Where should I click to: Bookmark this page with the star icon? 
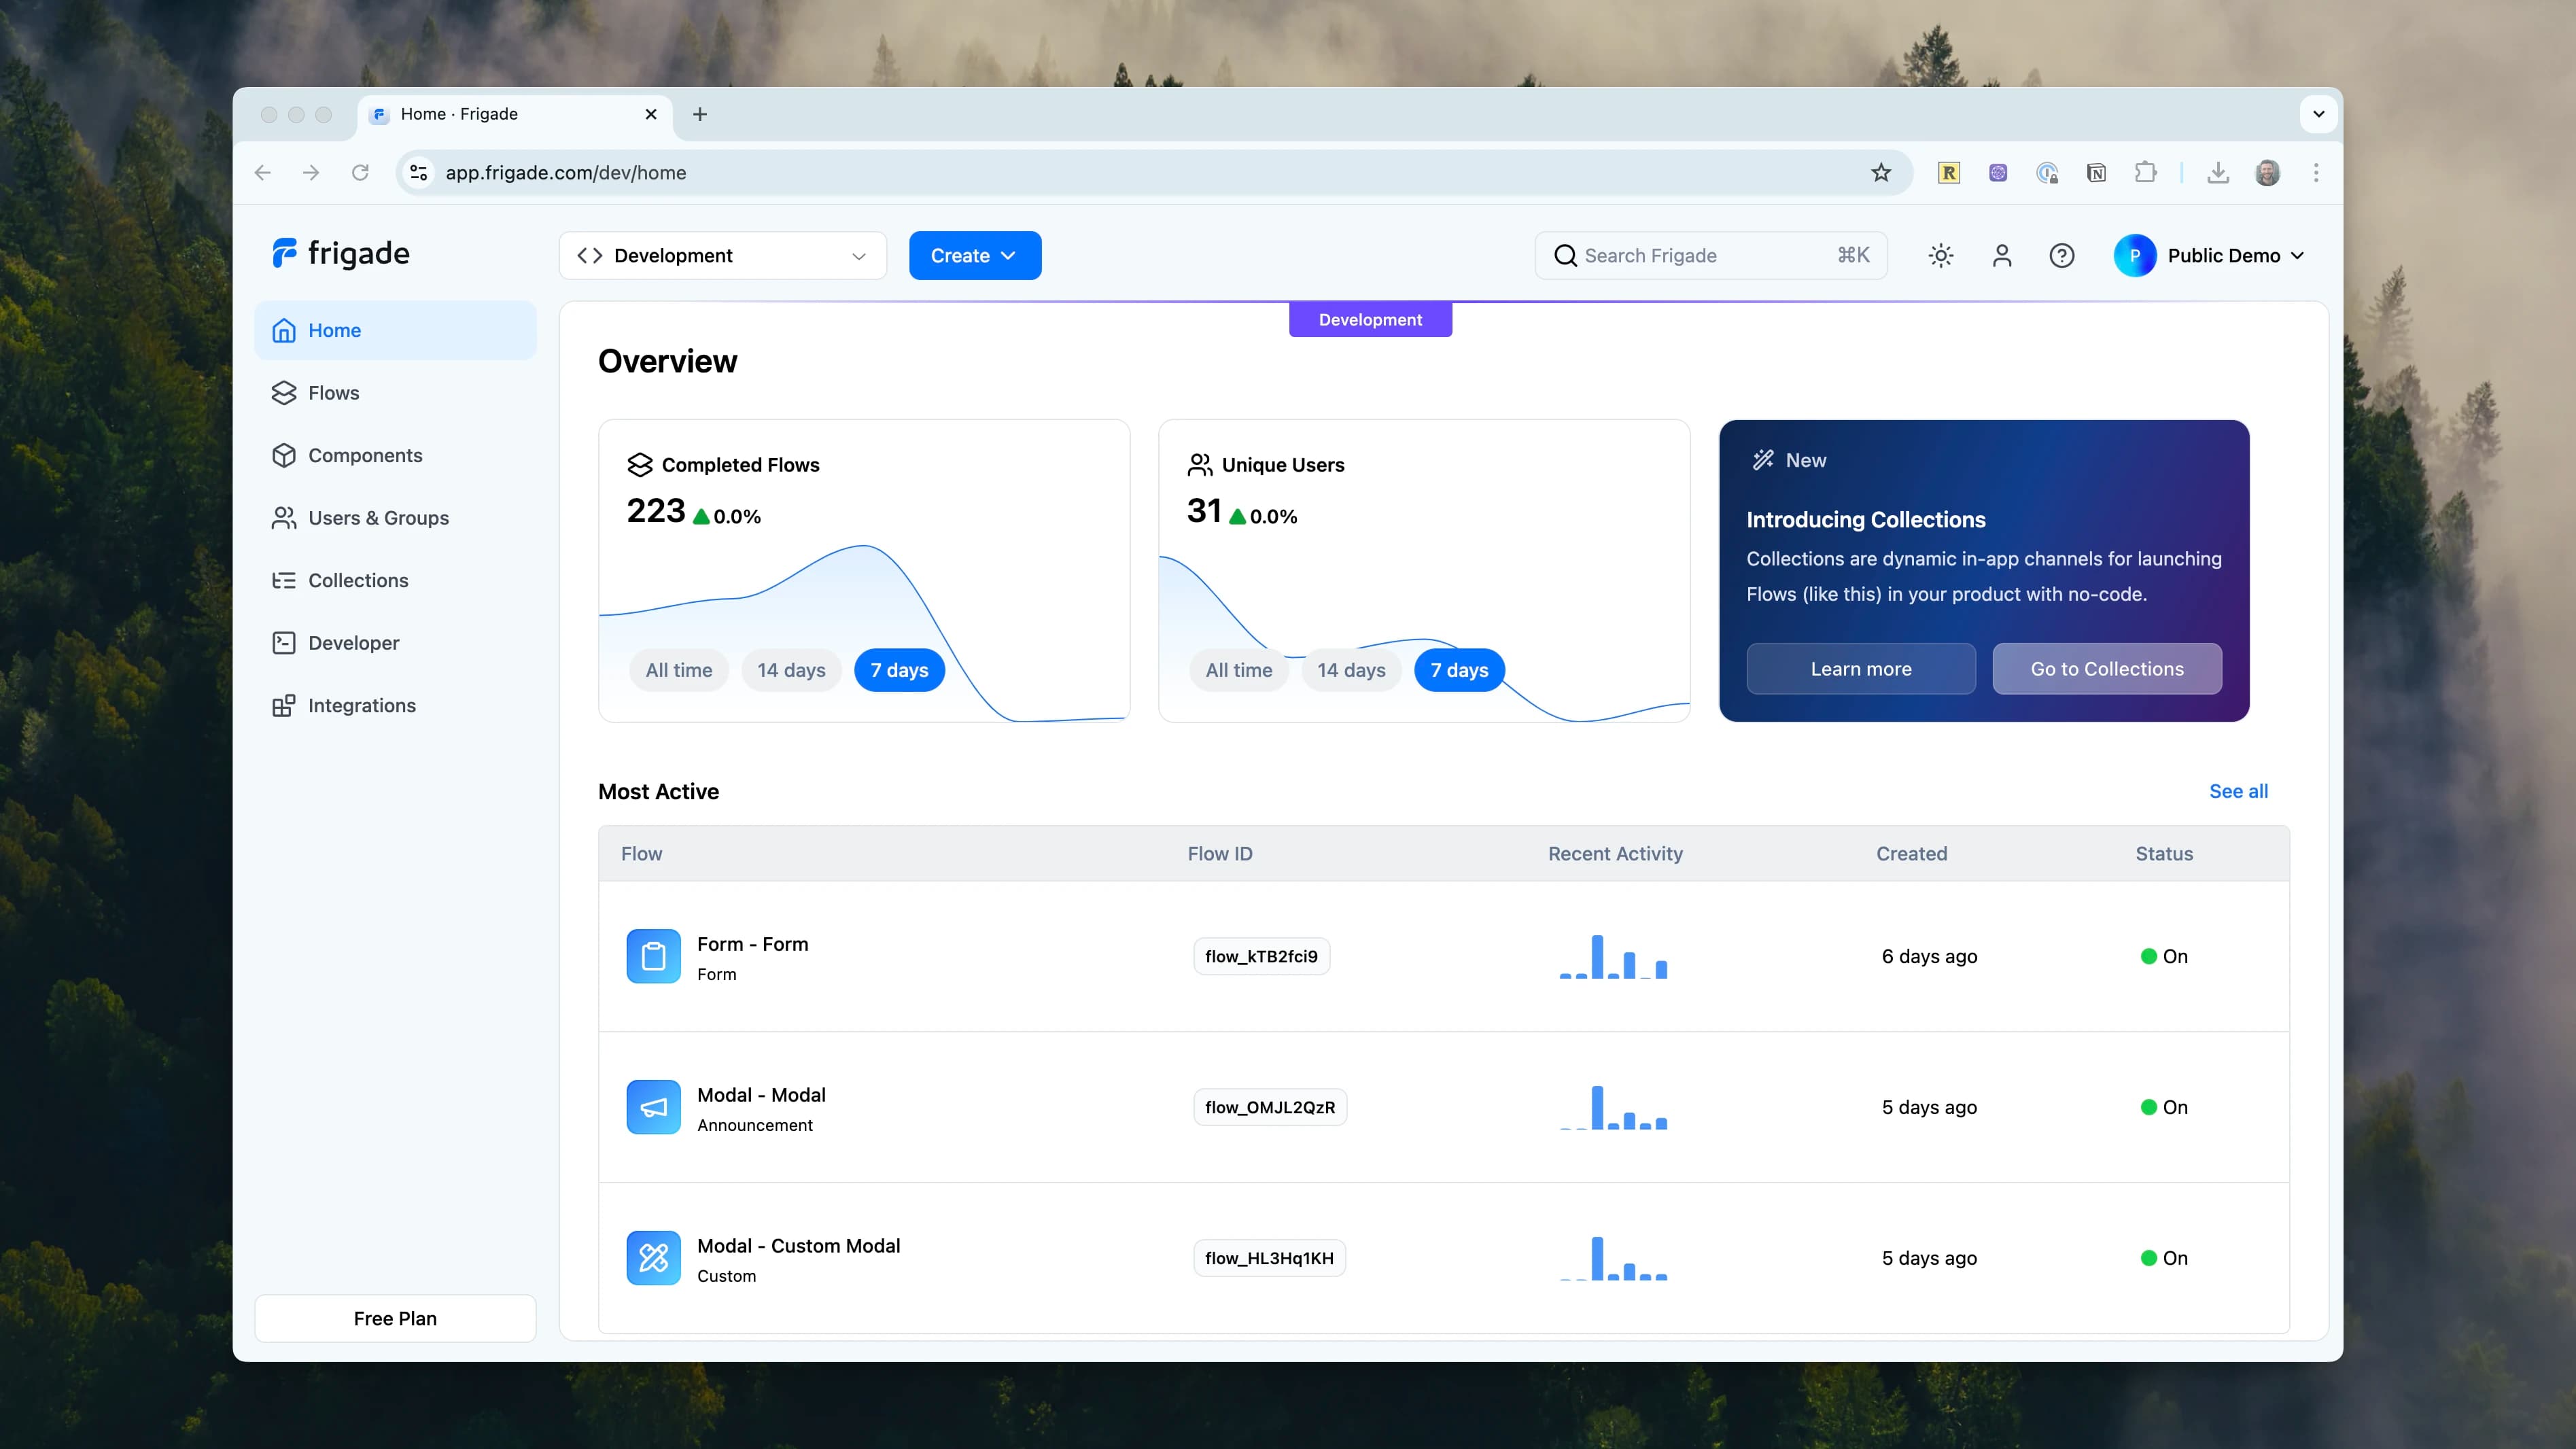click(x=1881, y=173)
